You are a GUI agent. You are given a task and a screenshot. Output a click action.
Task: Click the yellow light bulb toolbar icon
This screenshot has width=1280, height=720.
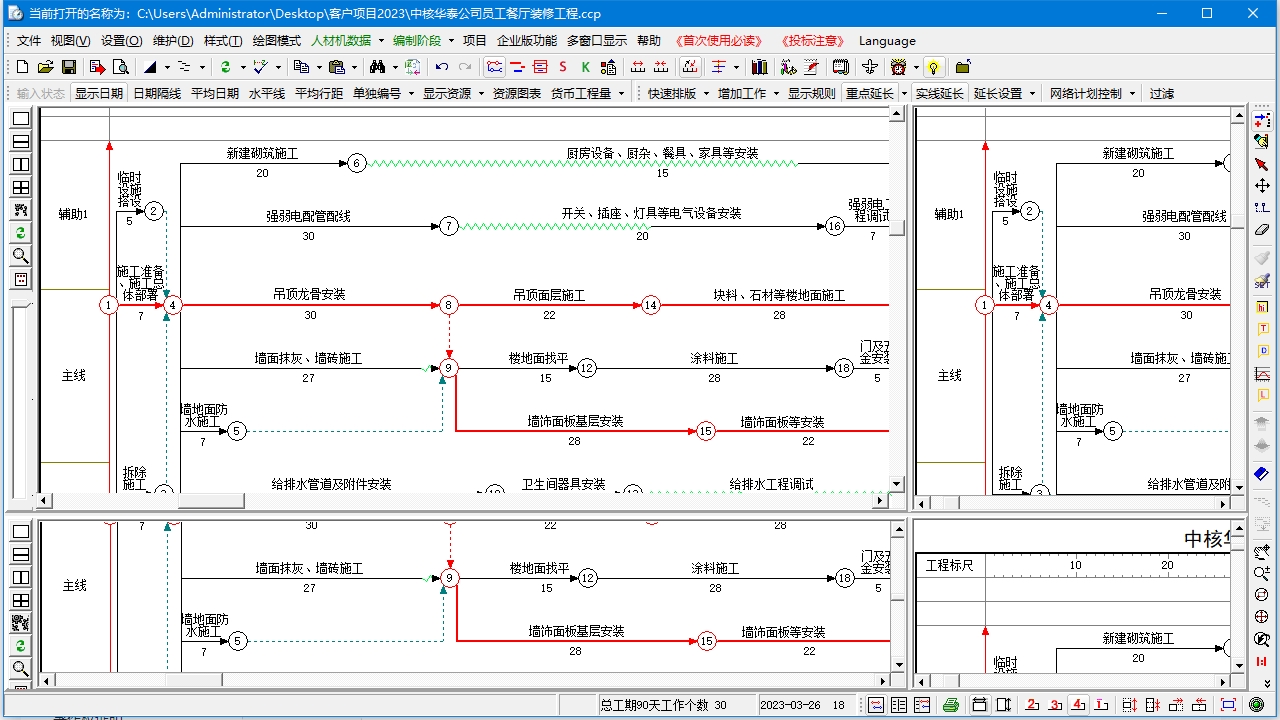click(934, 66)
